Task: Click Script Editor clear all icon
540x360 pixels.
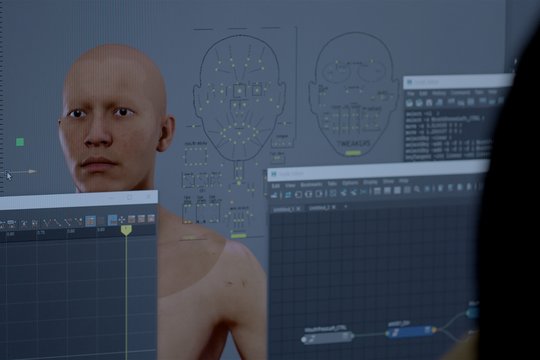Action: (x=471, y=101)
